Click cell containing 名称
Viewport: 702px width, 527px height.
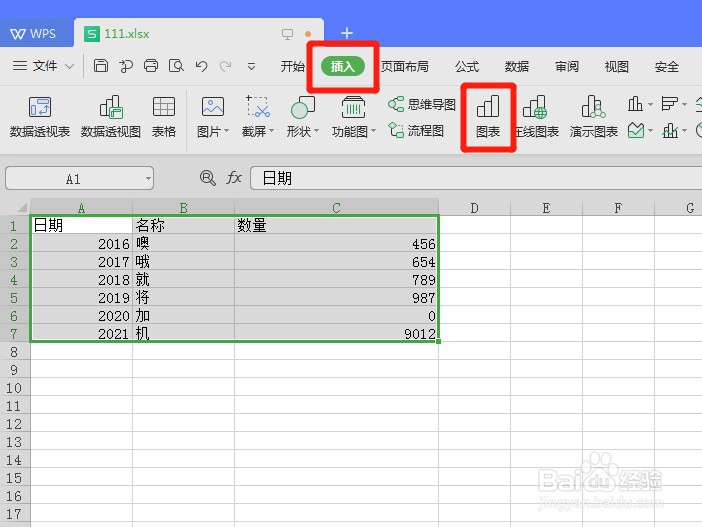click(183, 225)
